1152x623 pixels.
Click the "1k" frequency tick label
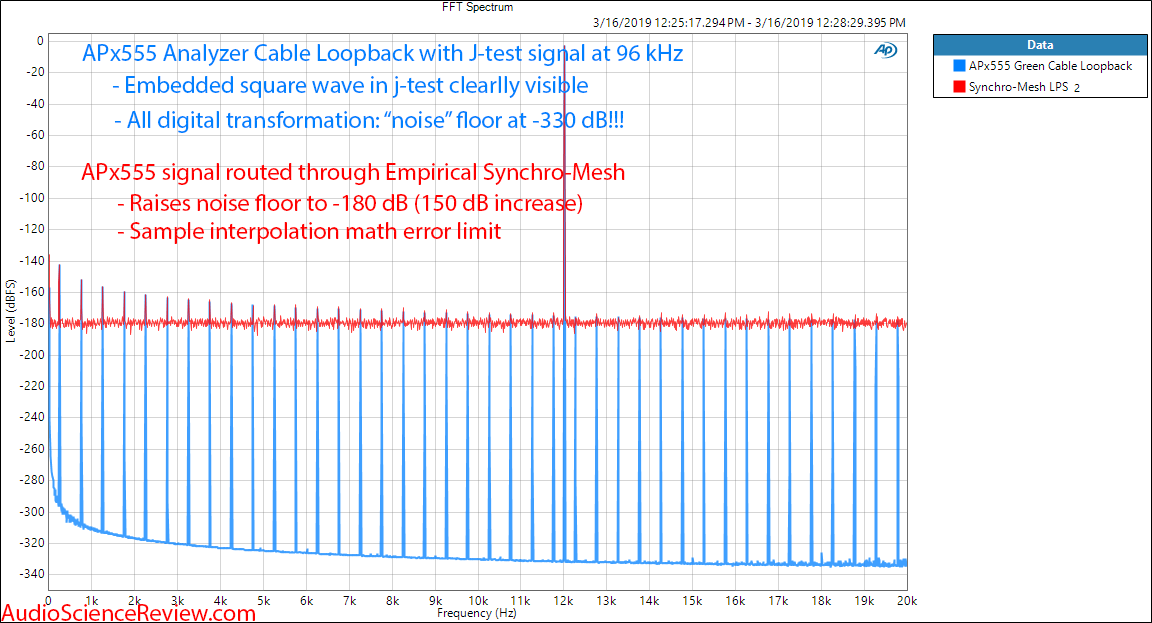click(92, 601)
